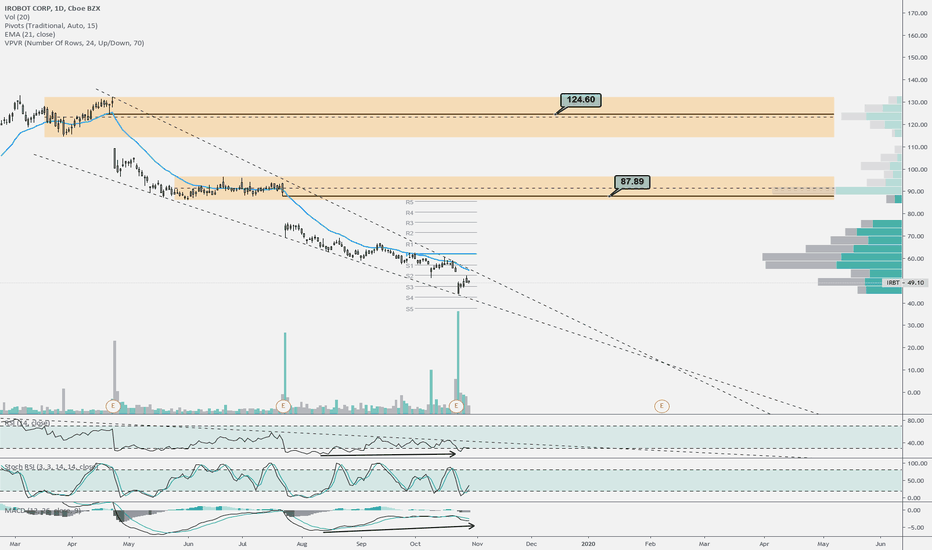Click the R2 pivot level label
This screenshot has height=550, width=932.
pos(410,233)
